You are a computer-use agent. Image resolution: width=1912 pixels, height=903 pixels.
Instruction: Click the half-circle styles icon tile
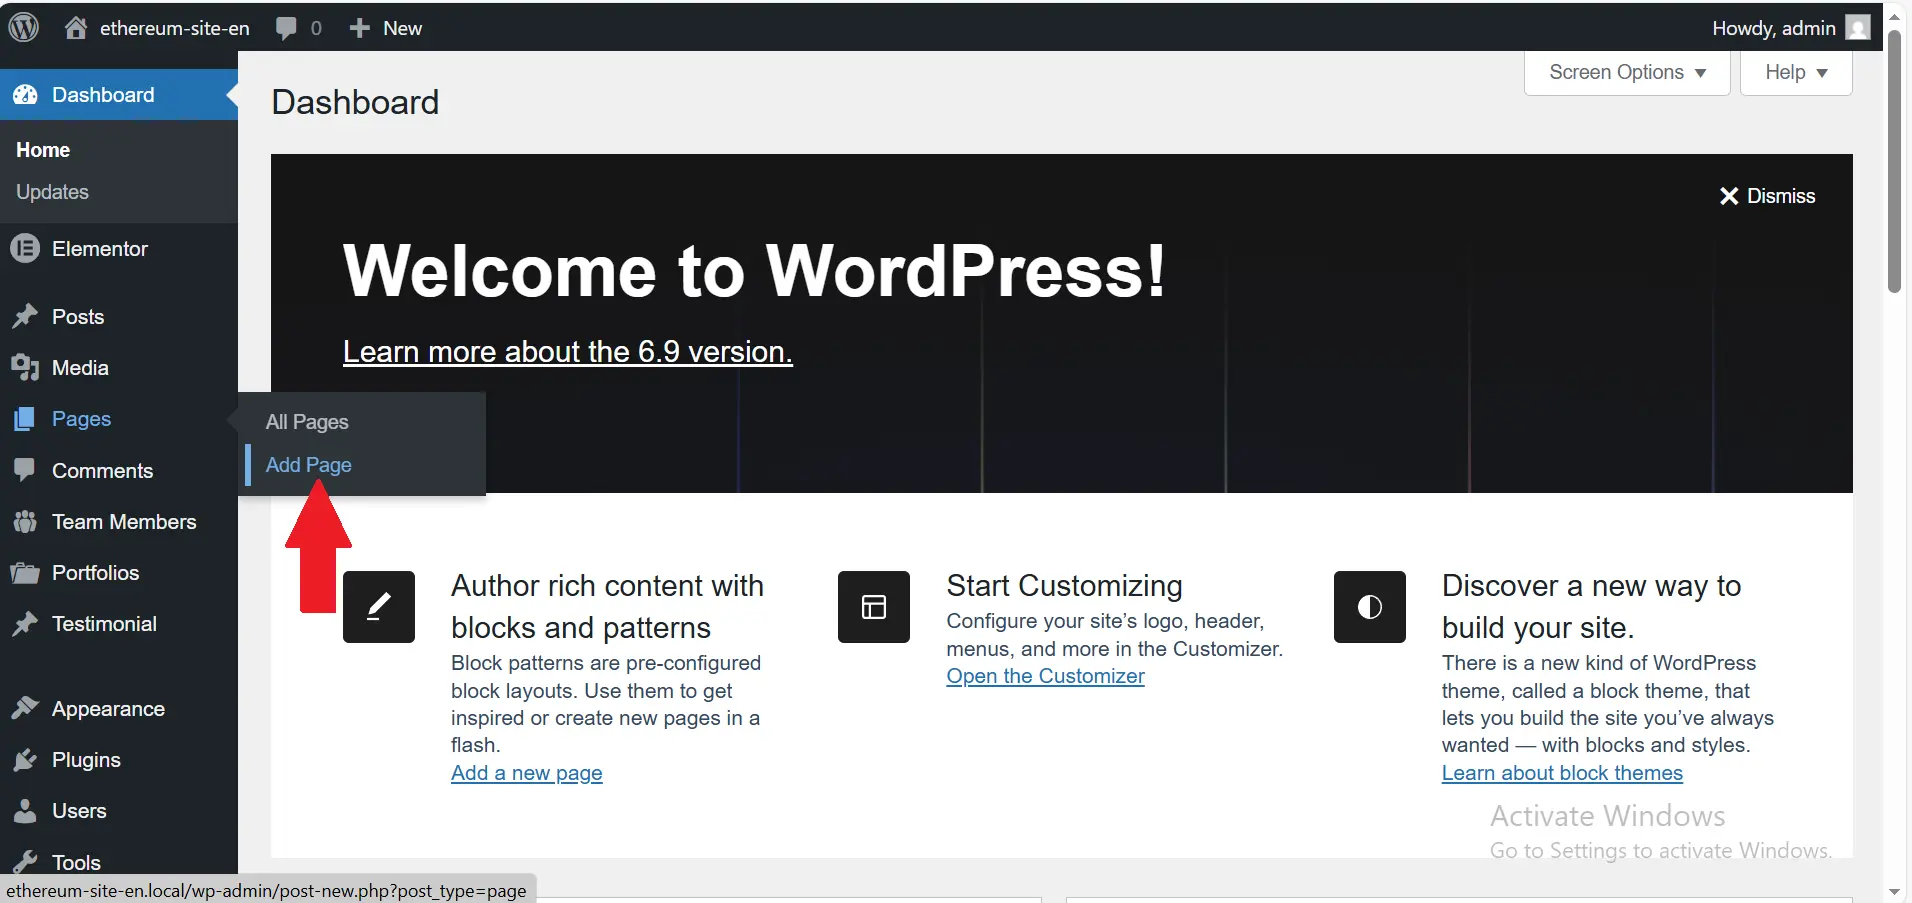[1369, 607]
